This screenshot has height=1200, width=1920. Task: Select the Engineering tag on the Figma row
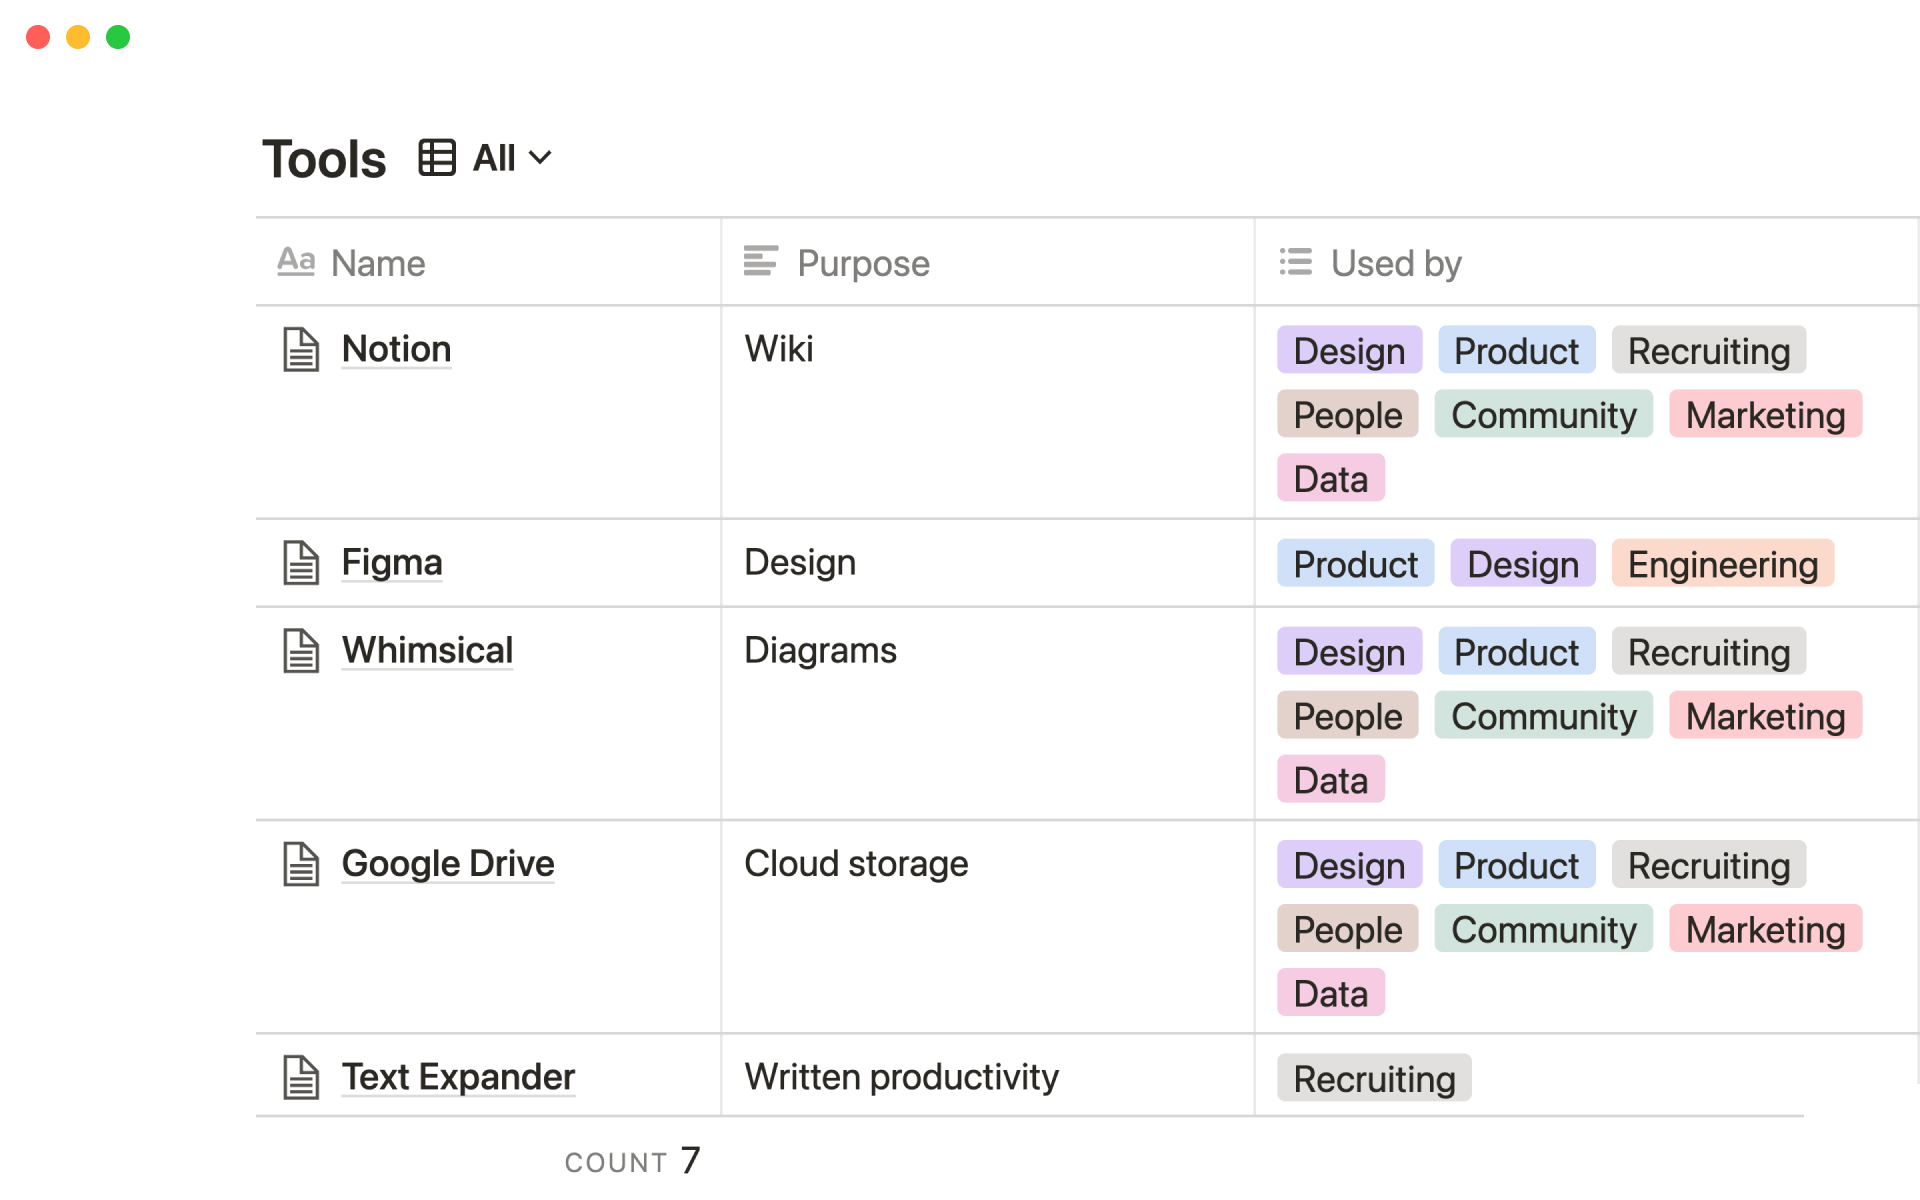pos(1722,563)
